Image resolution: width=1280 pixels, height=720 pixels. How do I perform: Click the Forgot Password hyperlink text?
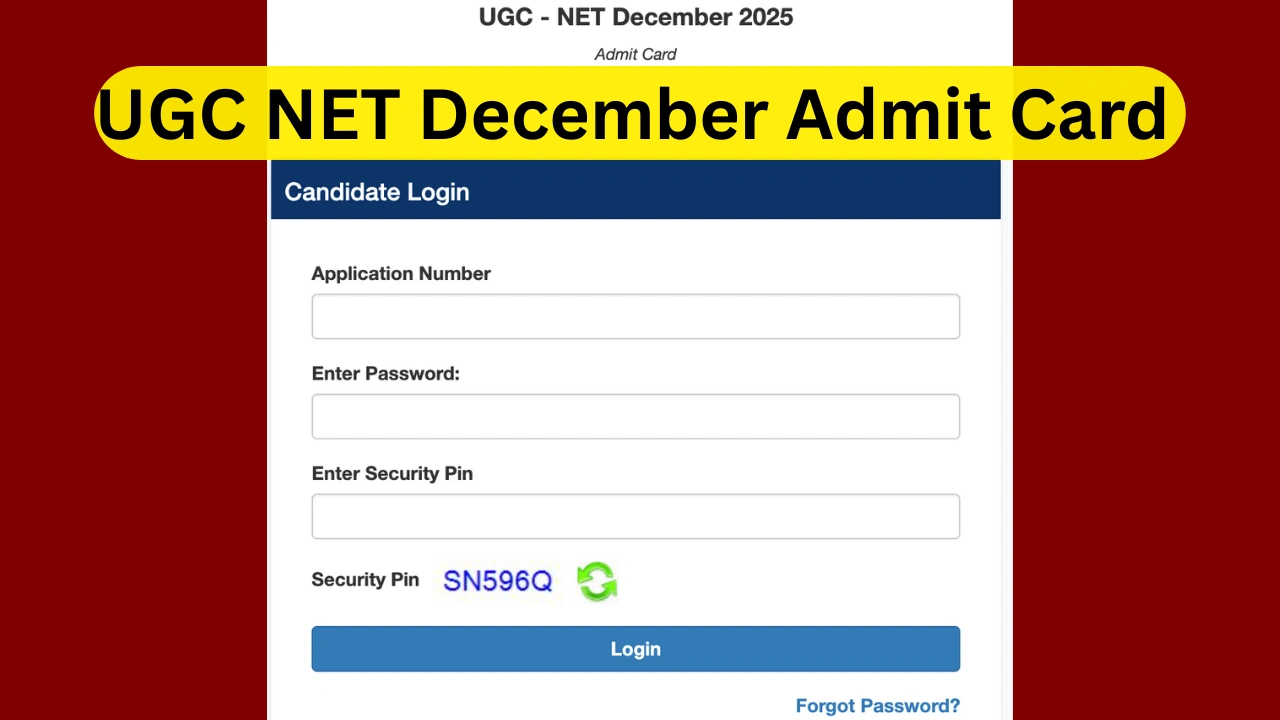[x=877, y=705]
